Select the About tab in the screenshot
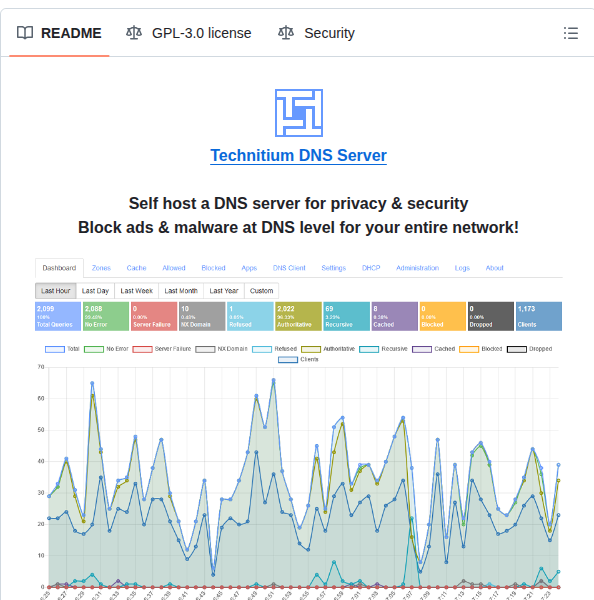The height and width of the screenshot is (600, 594). 494,268
